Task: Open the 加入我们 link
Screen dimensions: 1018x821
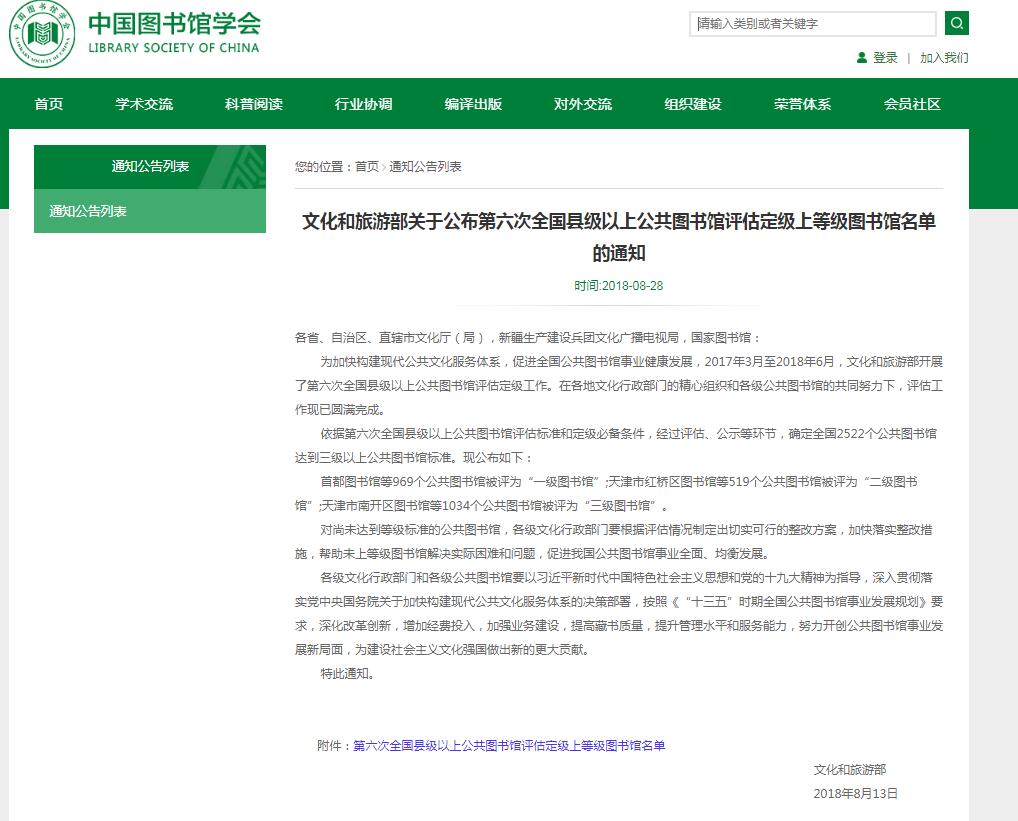Action: (x=944, y=58)
